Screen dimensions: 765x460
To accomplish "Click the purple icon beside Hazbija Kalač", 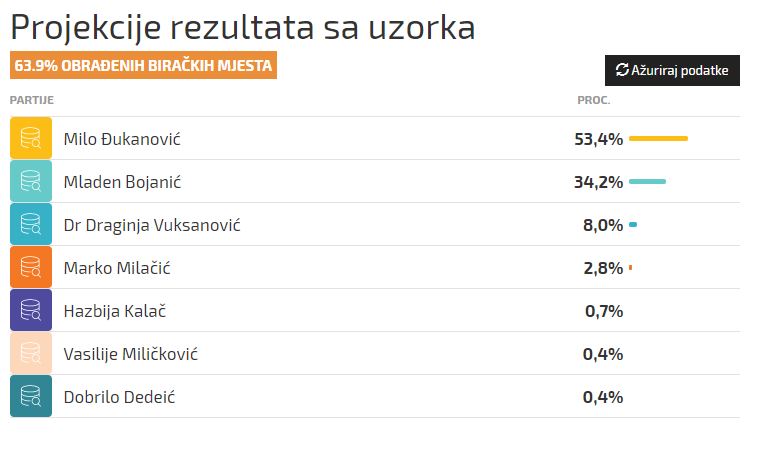I will pos(31,310).
